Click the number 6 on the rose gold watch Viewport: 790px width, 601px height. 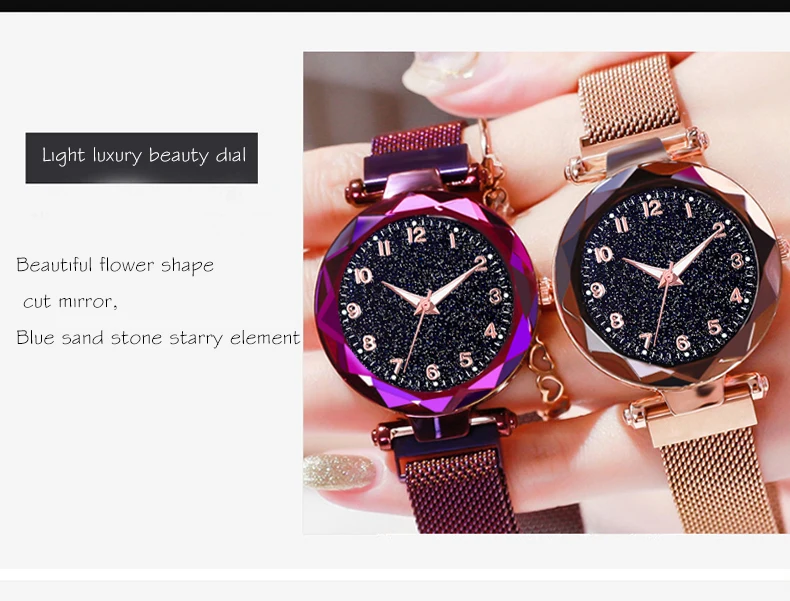[x=683, y=343]
